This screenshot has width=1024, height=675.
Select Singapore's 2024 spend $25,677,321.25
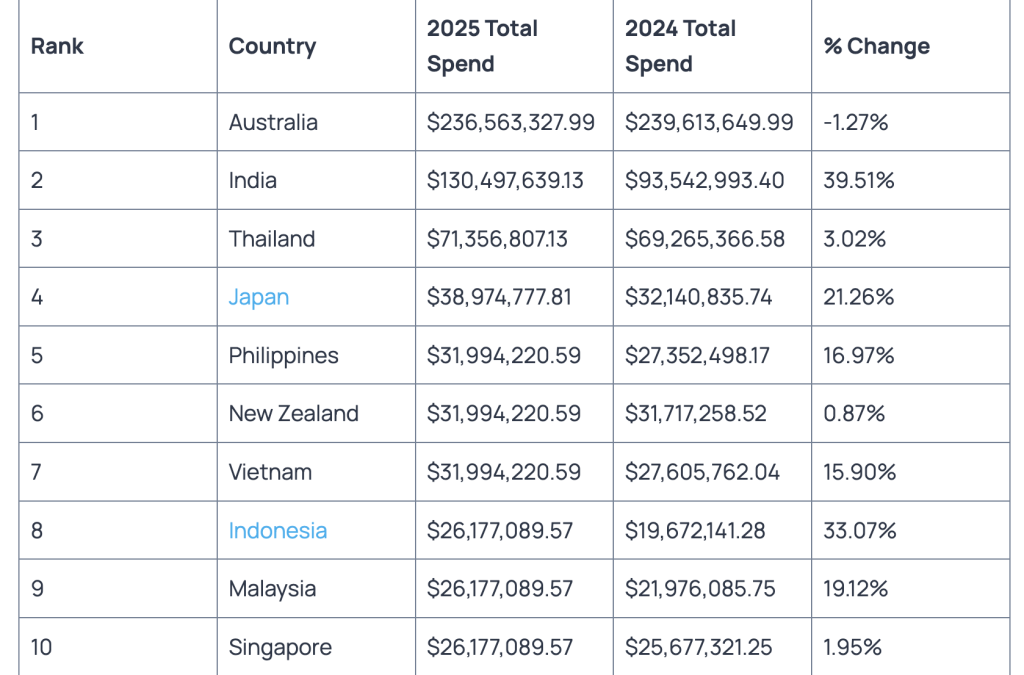698,647
